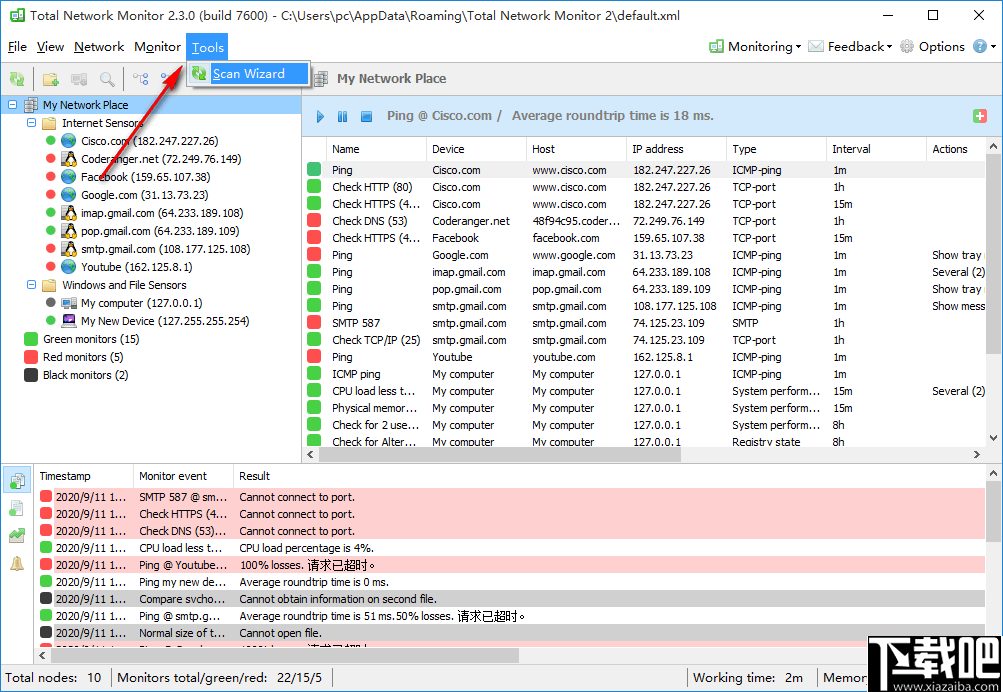Select the search toolbar icon
This screenshot has width=1003, height=692.
pos(105,78)
